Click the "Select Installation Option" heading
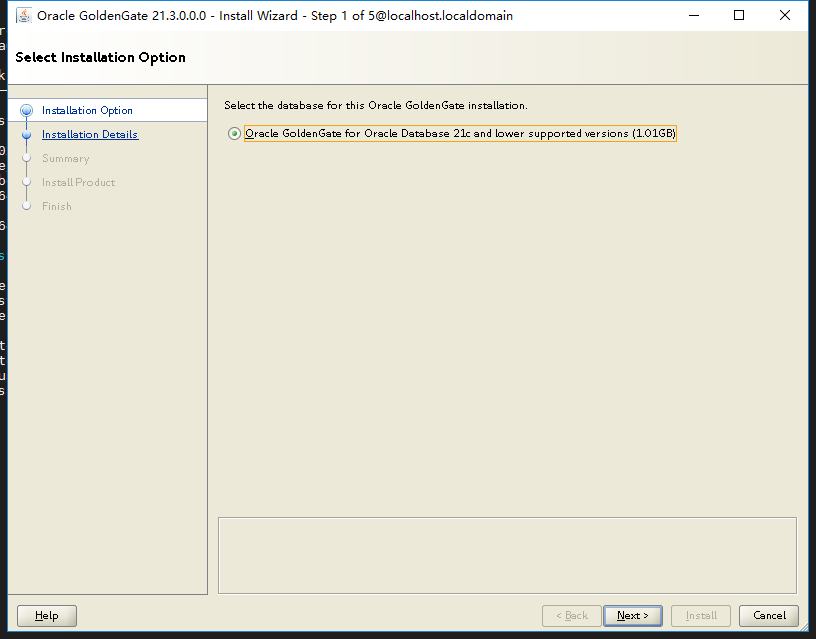This screenshot has width=816, height=639. pos(100,57)
